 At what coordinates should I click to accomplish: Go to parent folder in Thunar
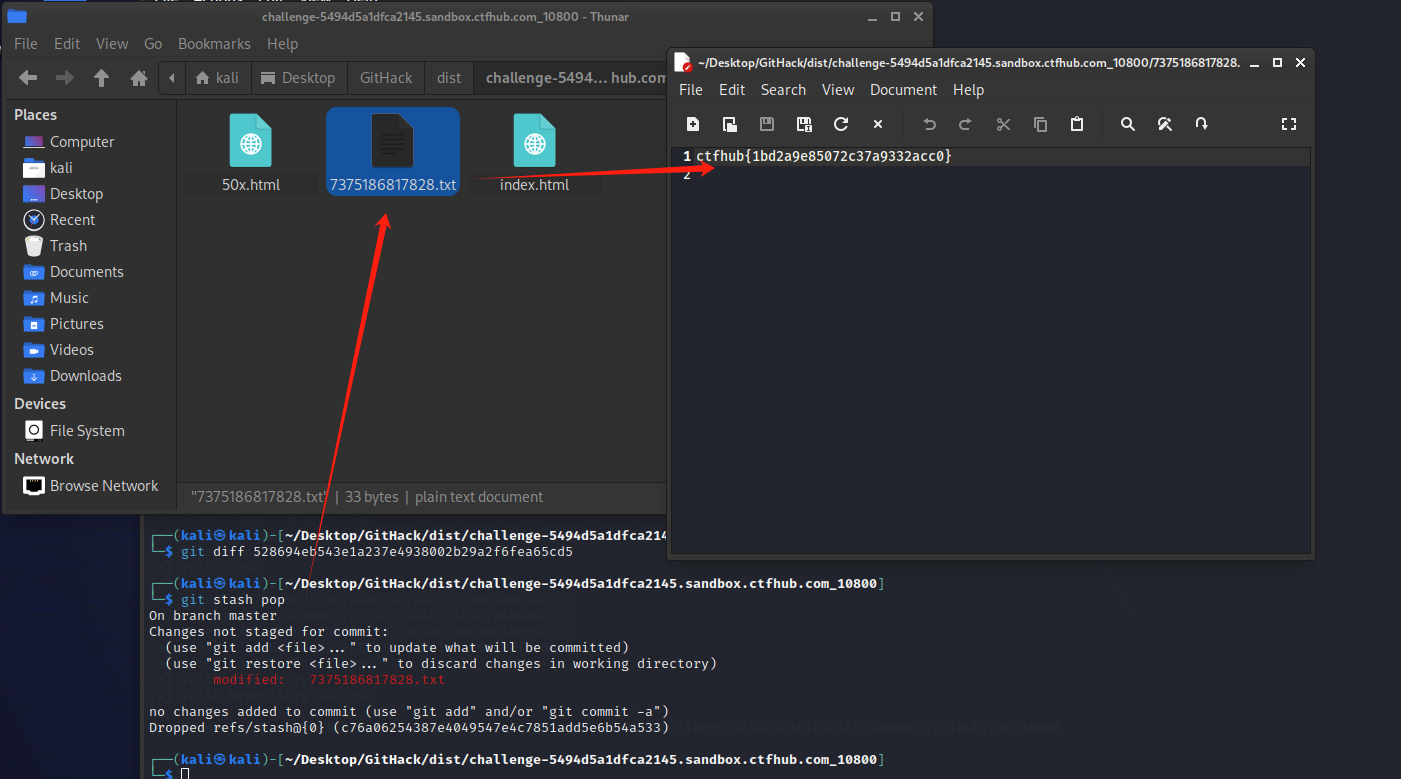101,78
